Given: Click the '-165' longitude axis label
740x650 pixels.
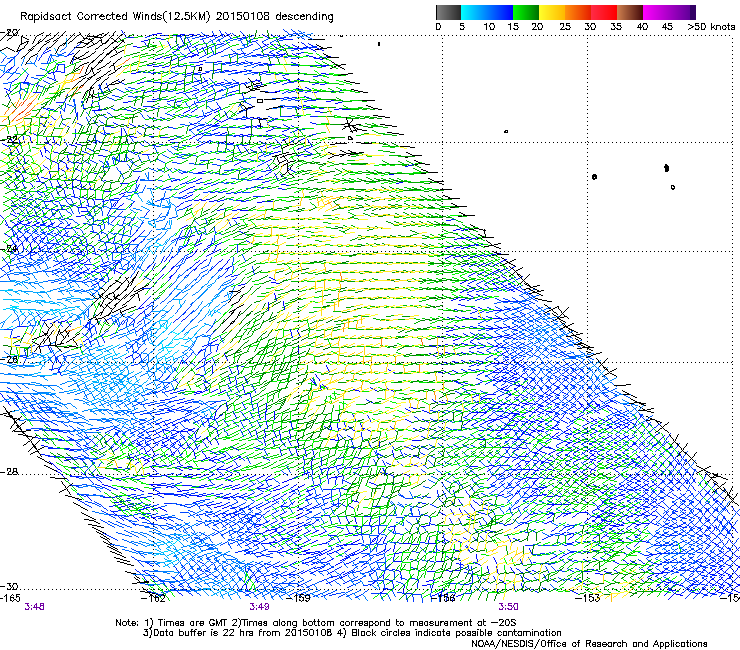Looking at the screenshot, I should click(x=10, y=598).
